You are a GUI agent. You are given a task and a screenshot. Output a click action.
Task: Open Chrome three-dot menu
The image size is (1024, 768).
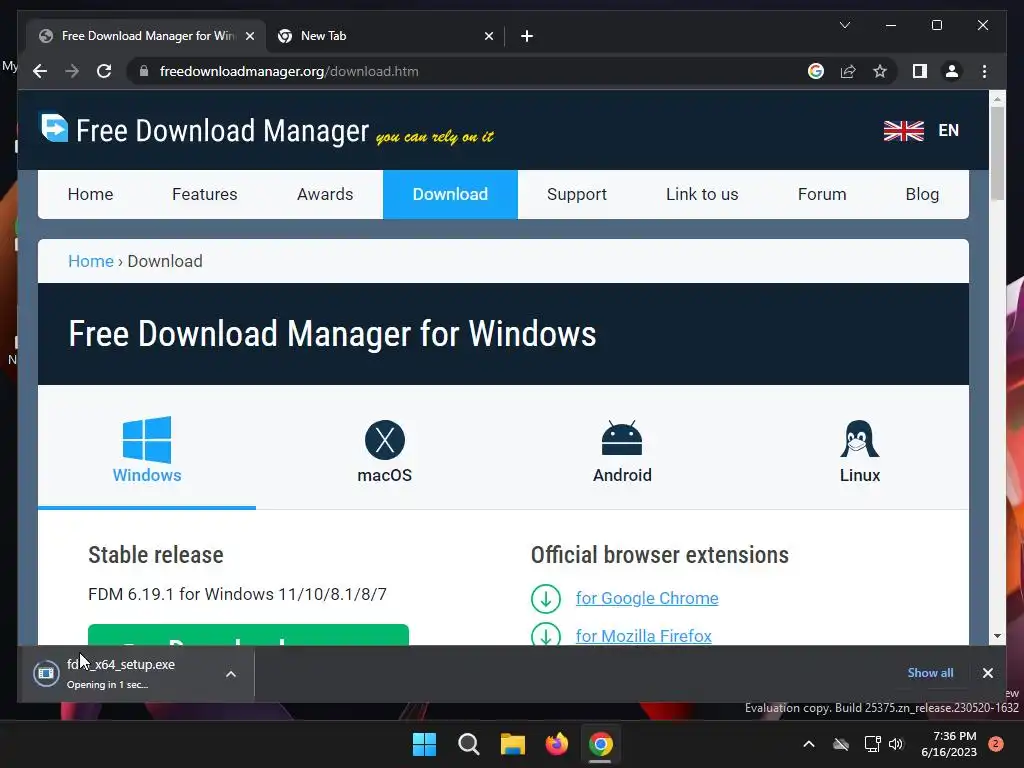tap(984, 71)
